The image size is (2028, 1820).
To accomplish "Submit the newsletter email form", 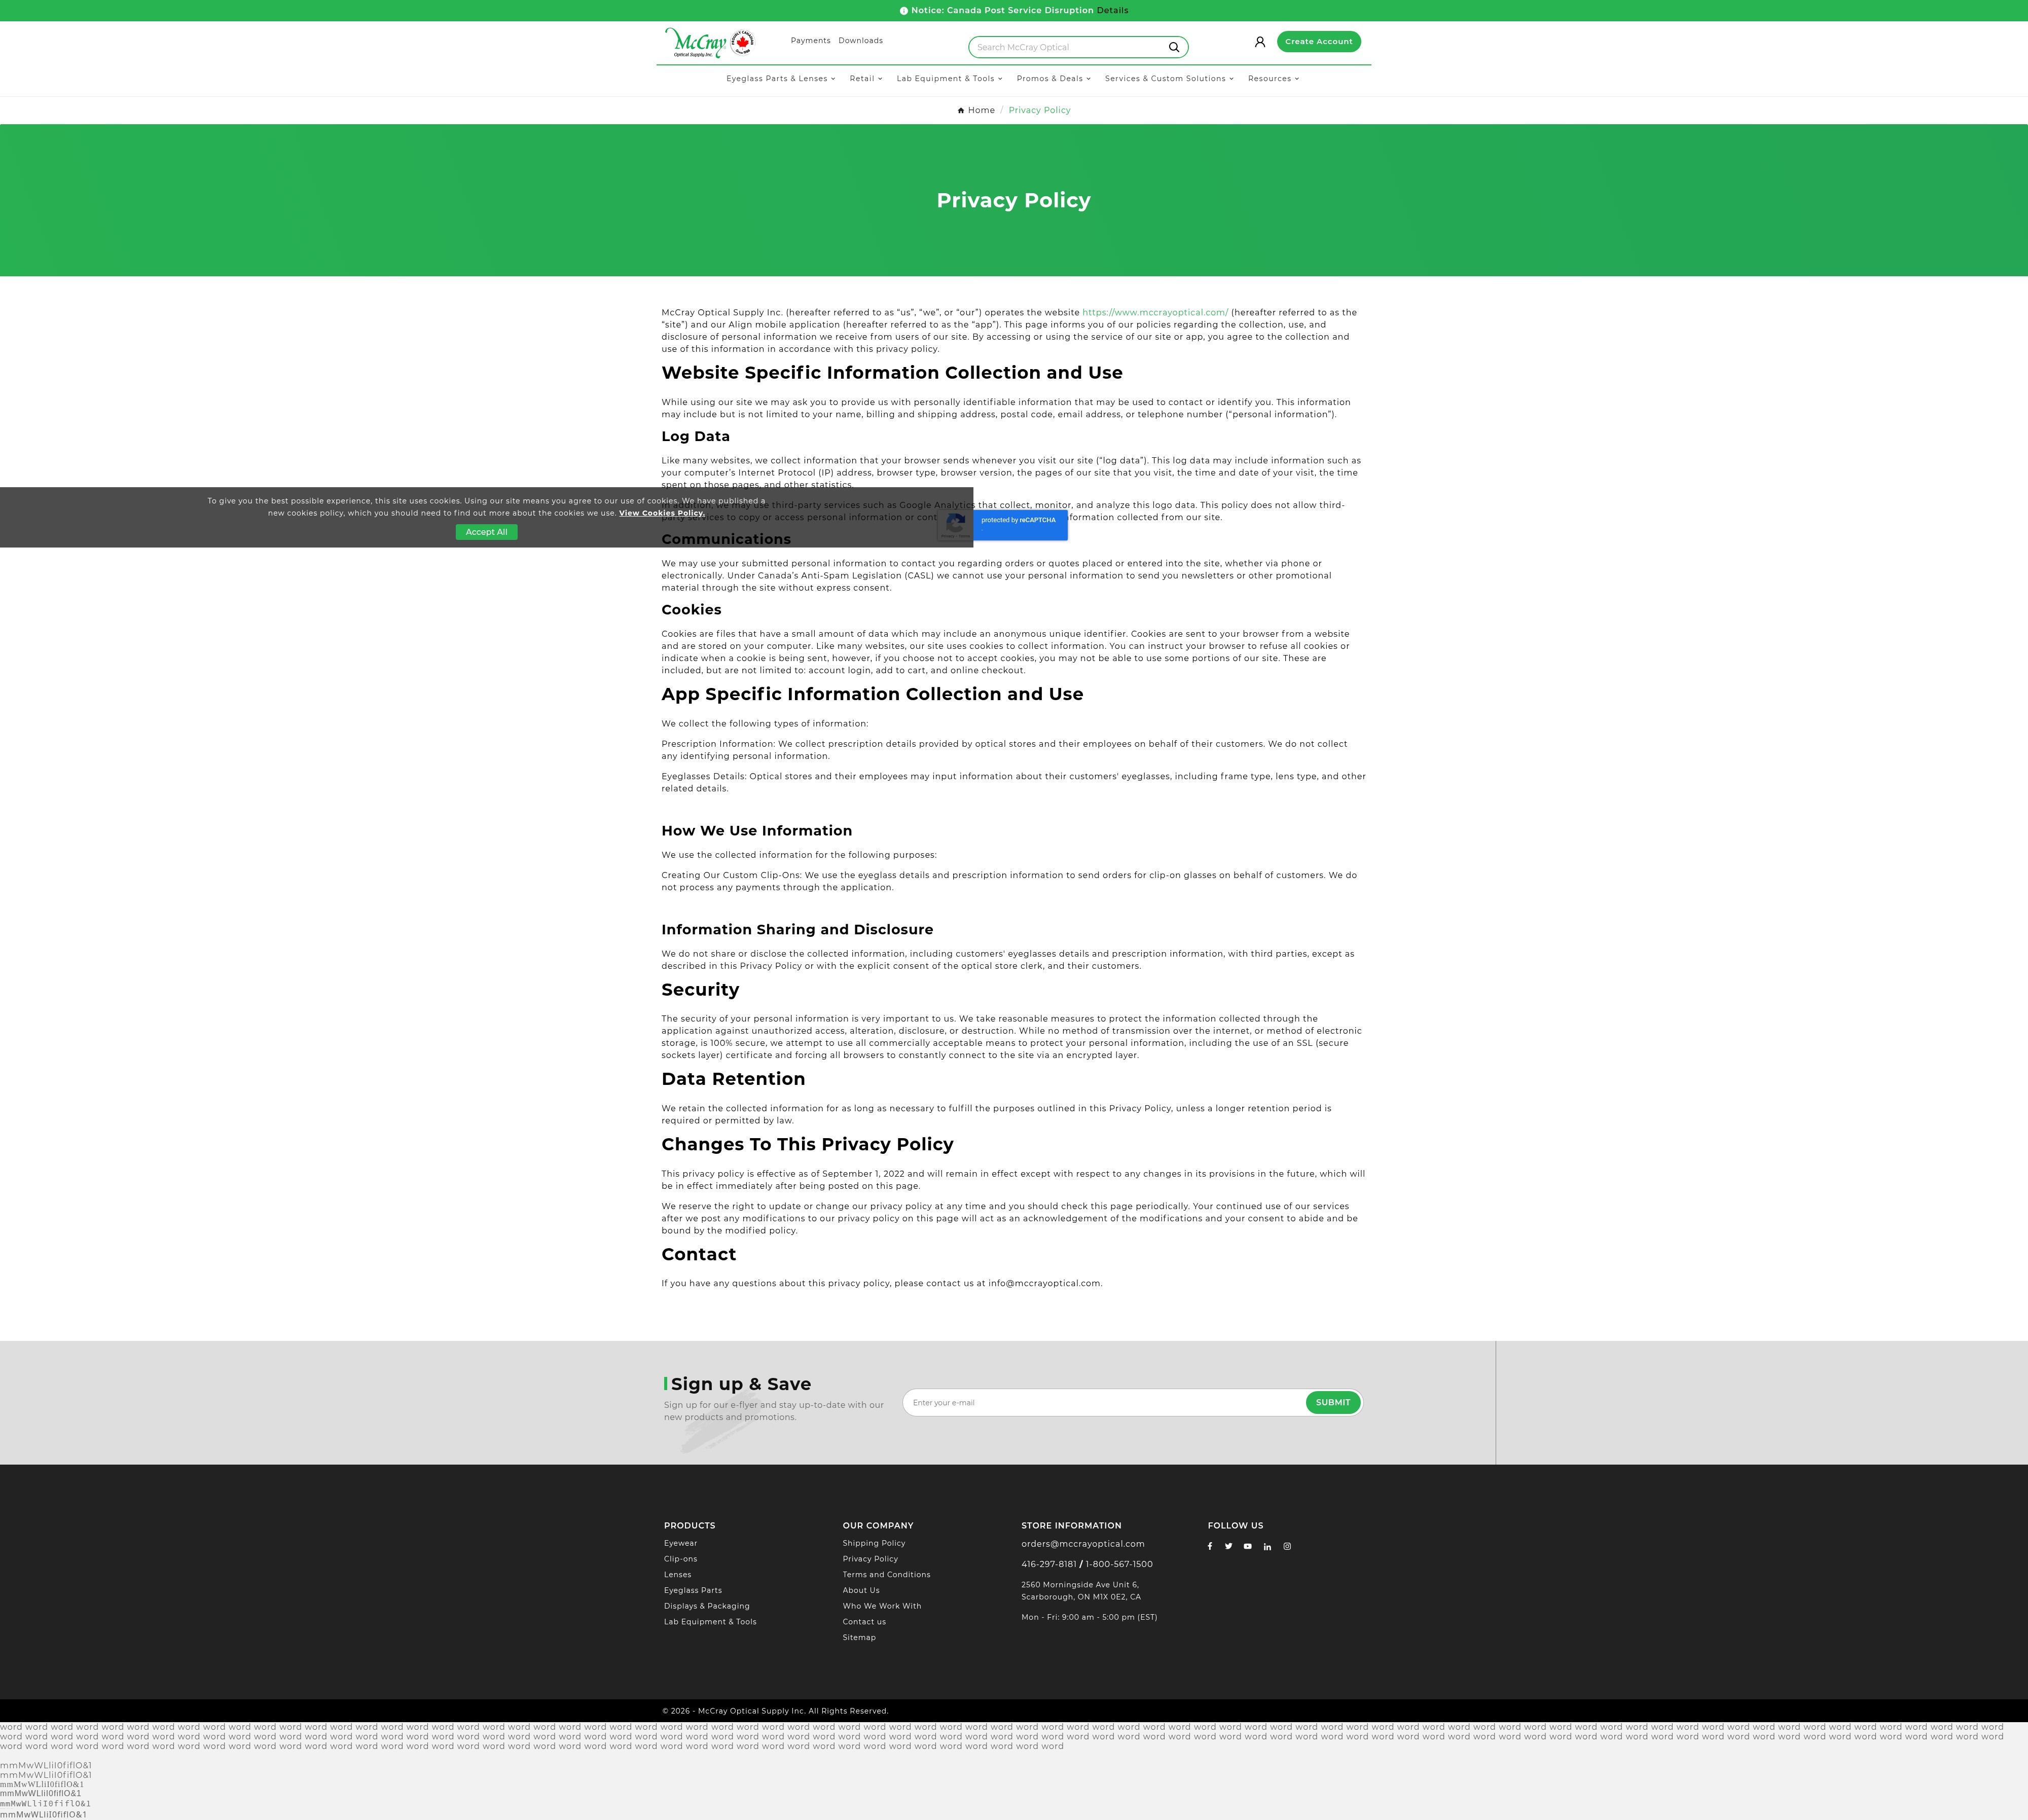I will point(1333,1402).
